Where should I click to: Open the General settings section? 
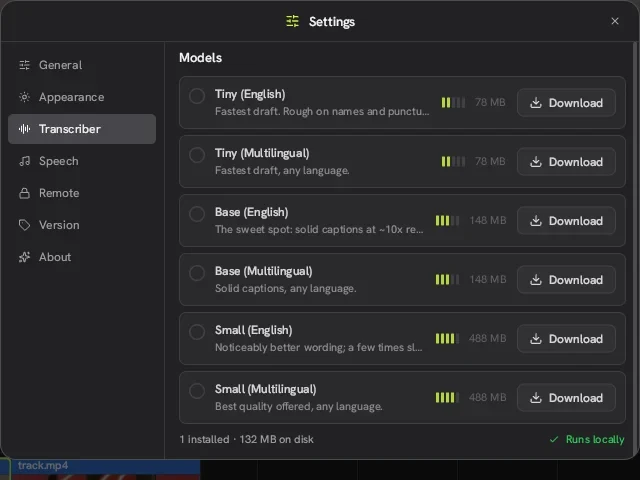point(82,65)
